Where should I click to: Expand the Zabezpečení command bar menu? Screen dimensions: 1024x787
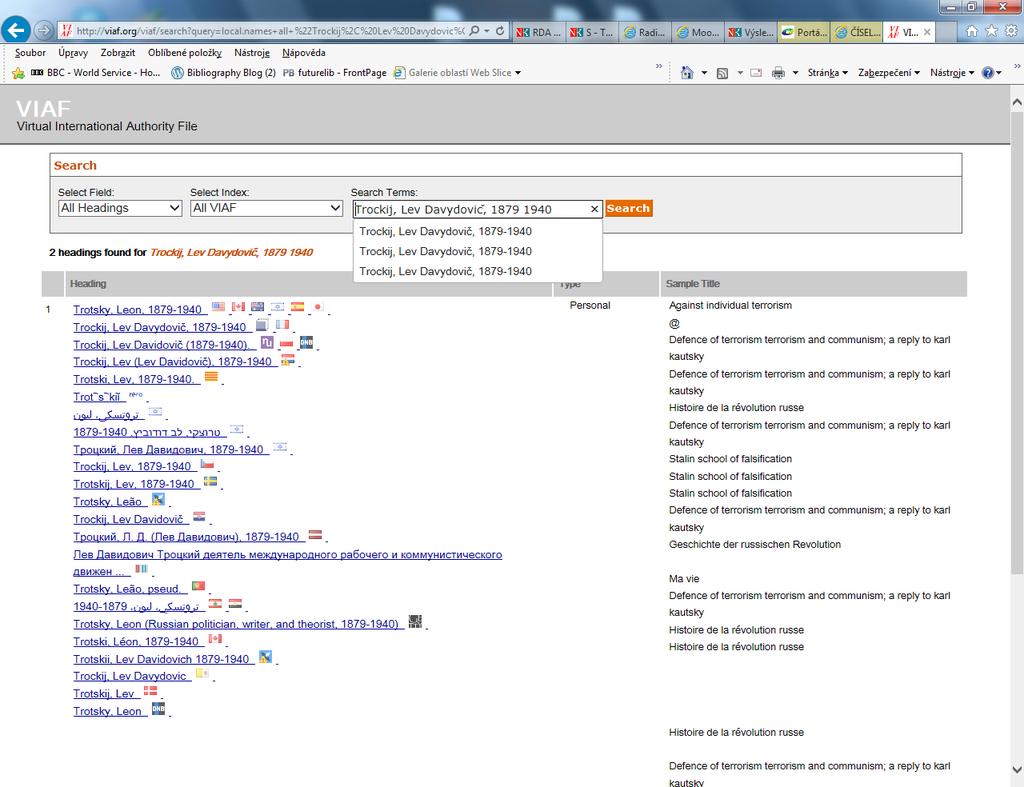889,73
